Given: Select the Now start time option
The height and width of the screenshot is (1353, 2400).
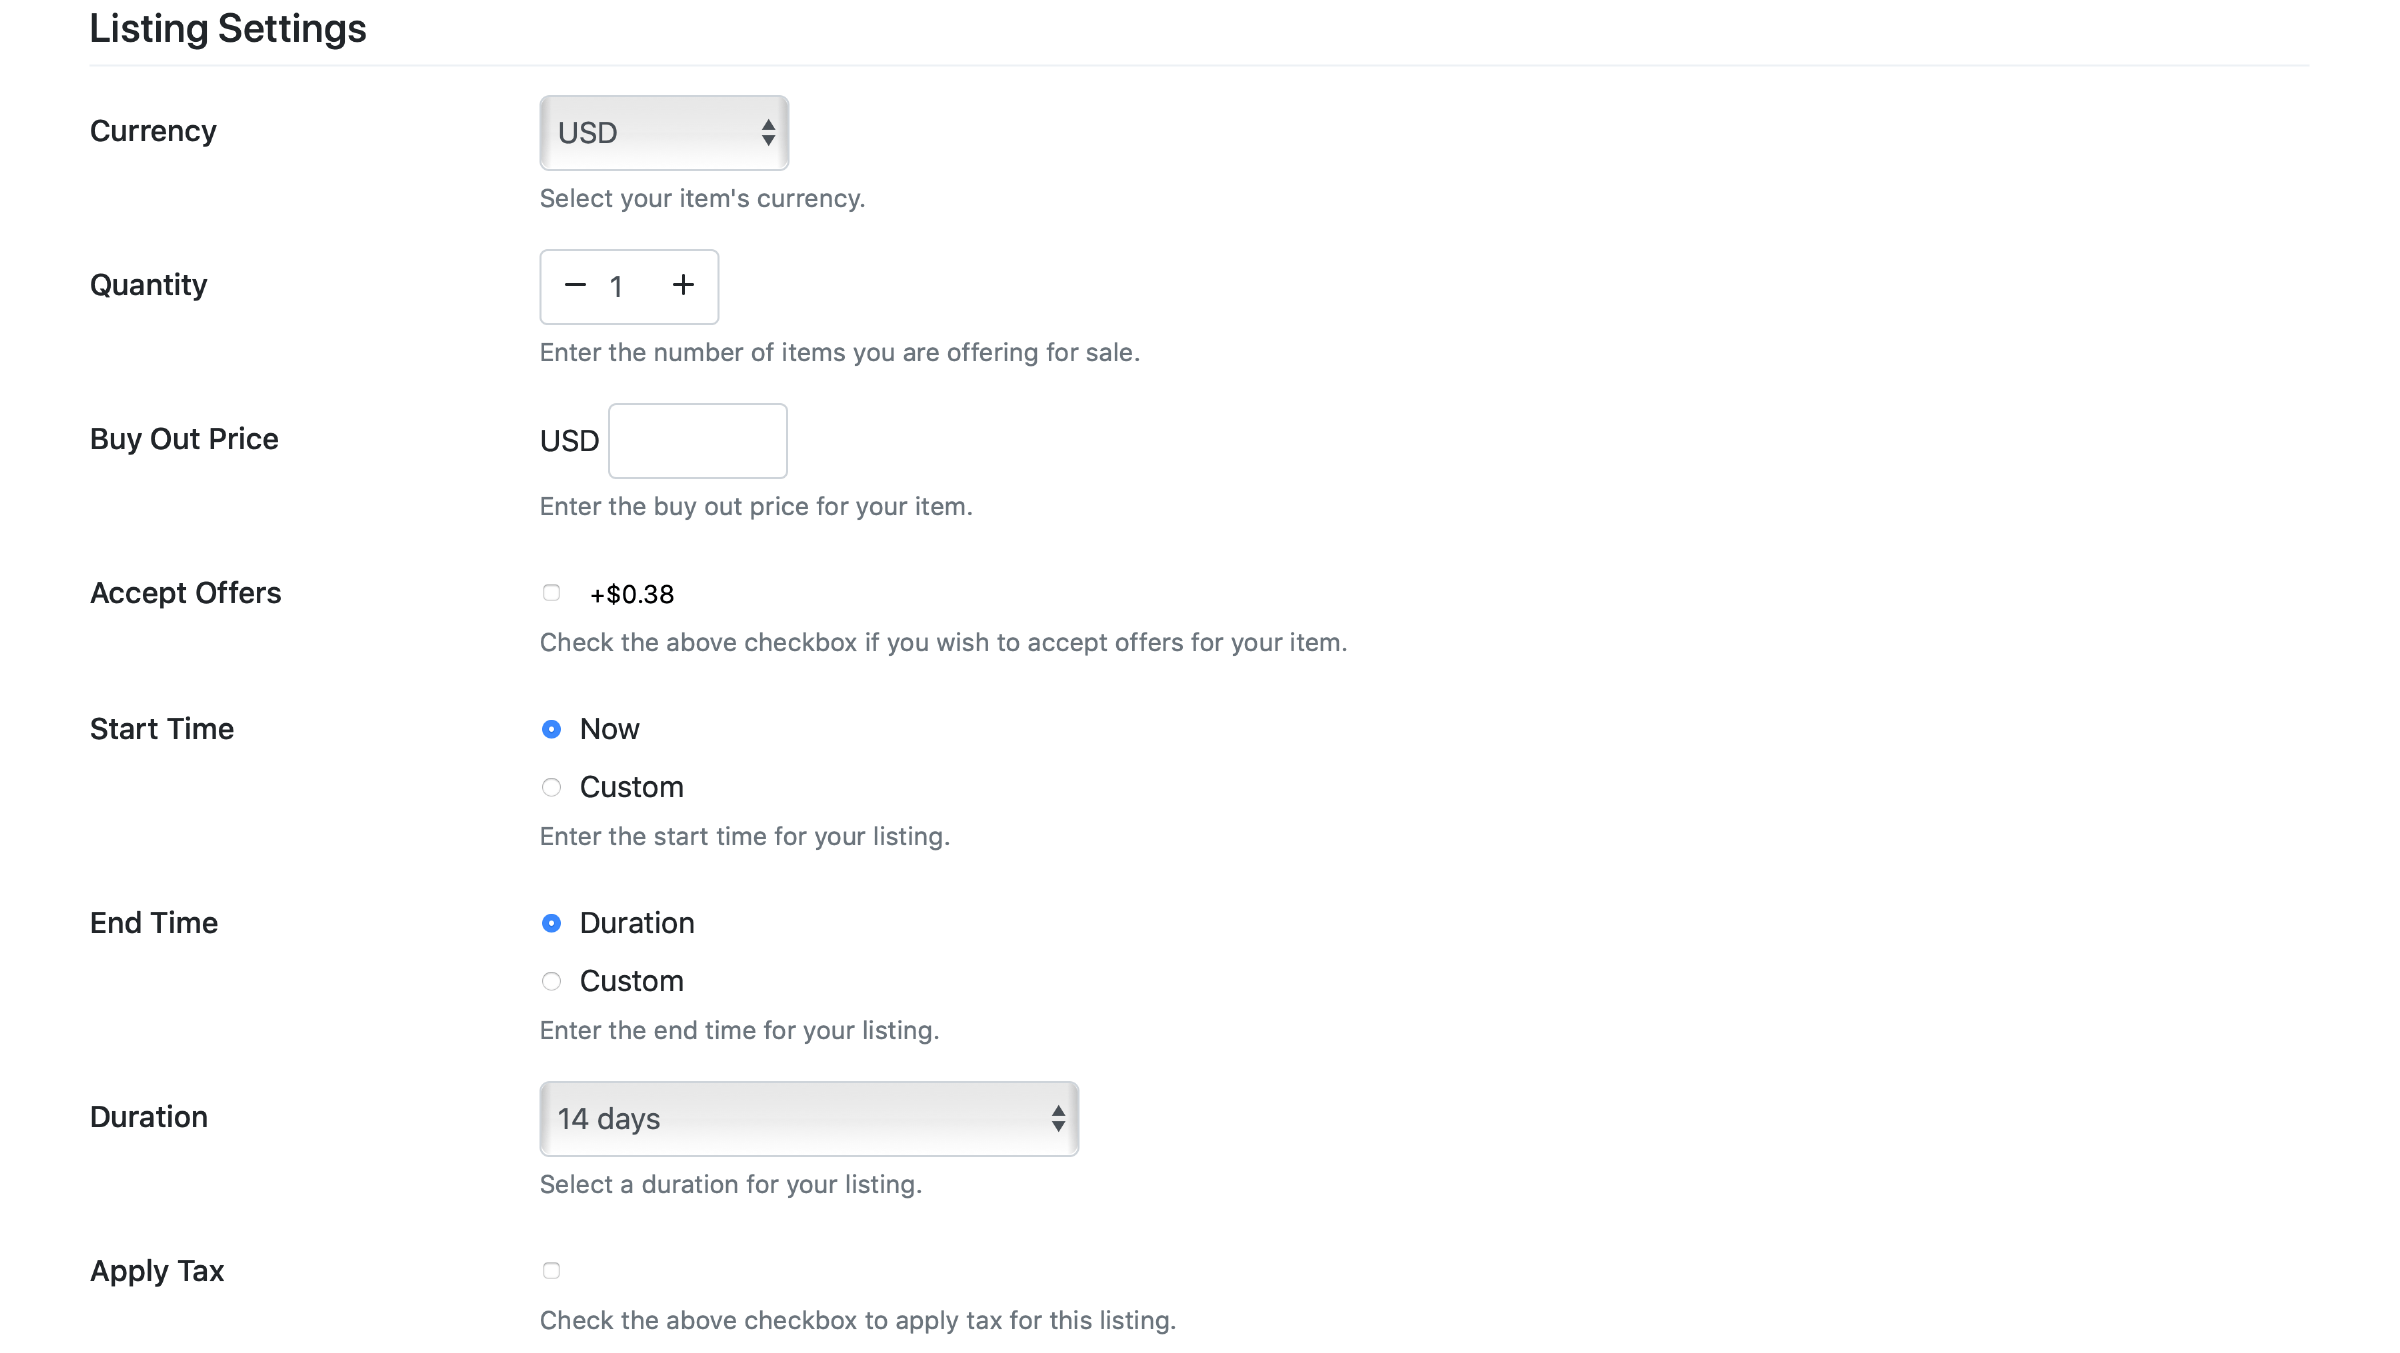Looking at the screenshot, I should coord(551,729).
